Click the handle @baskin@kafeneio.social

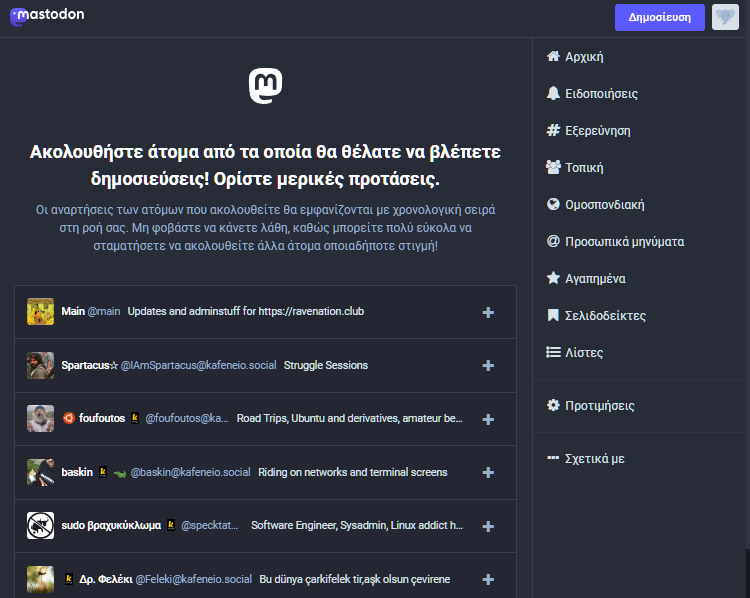coord(190,472)
